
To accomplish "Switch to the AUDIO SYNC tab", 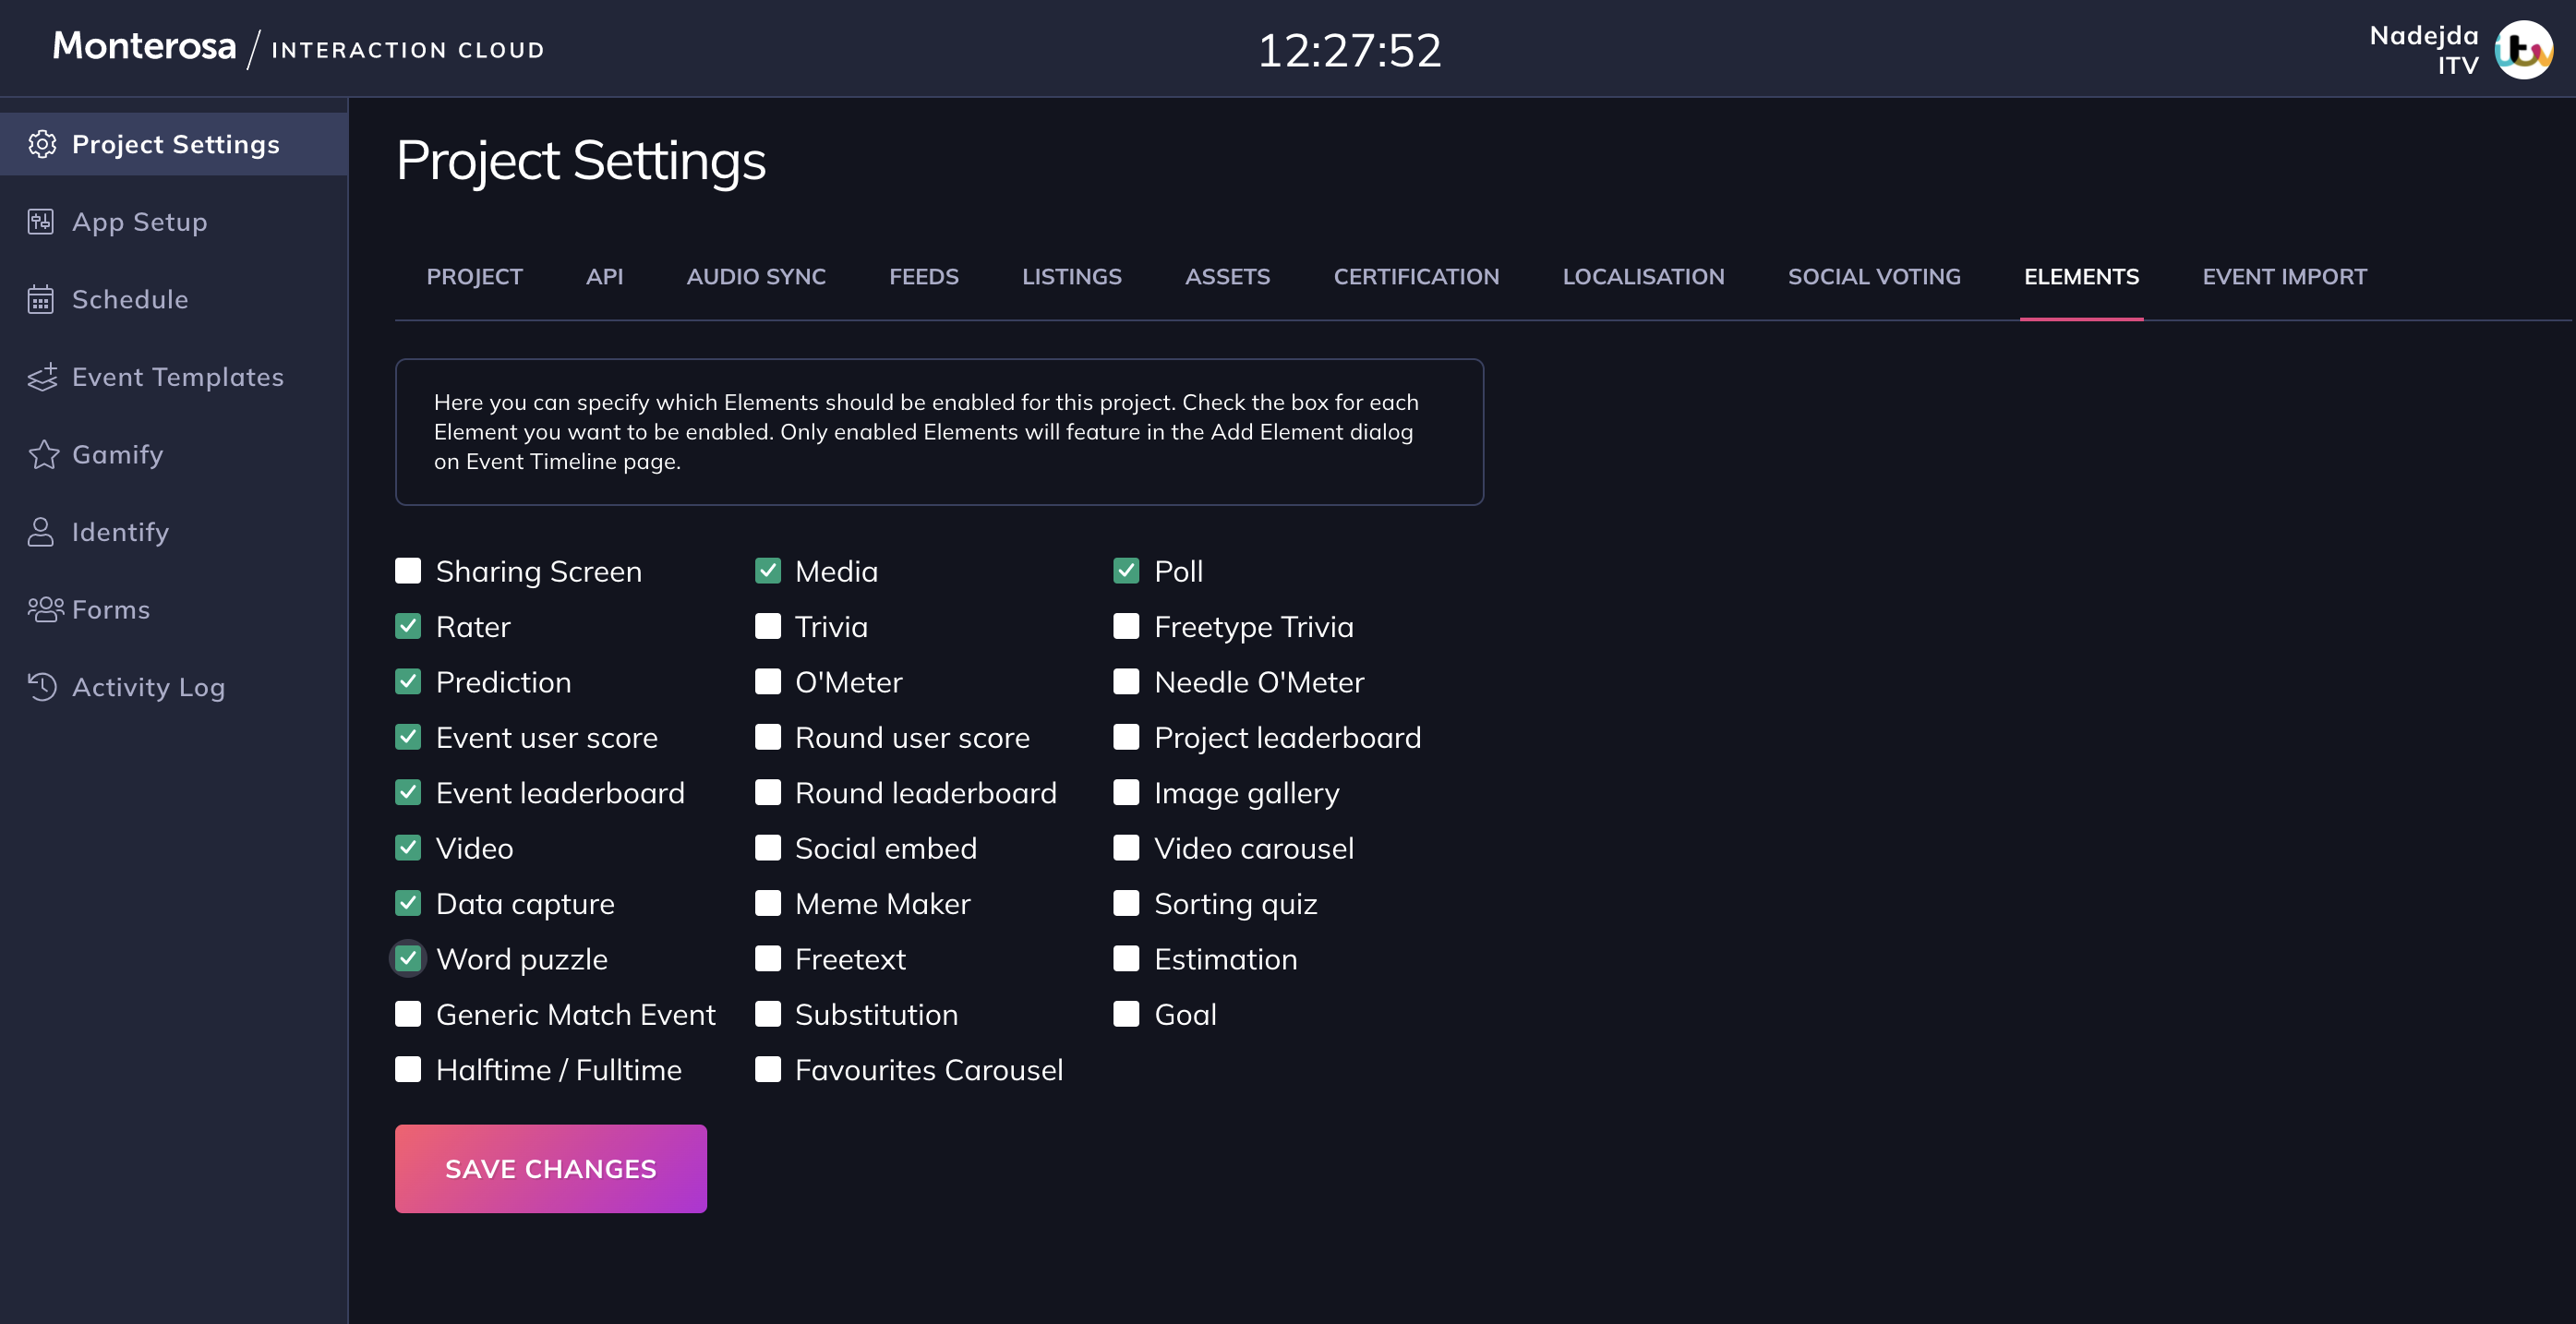I will 756,276.
